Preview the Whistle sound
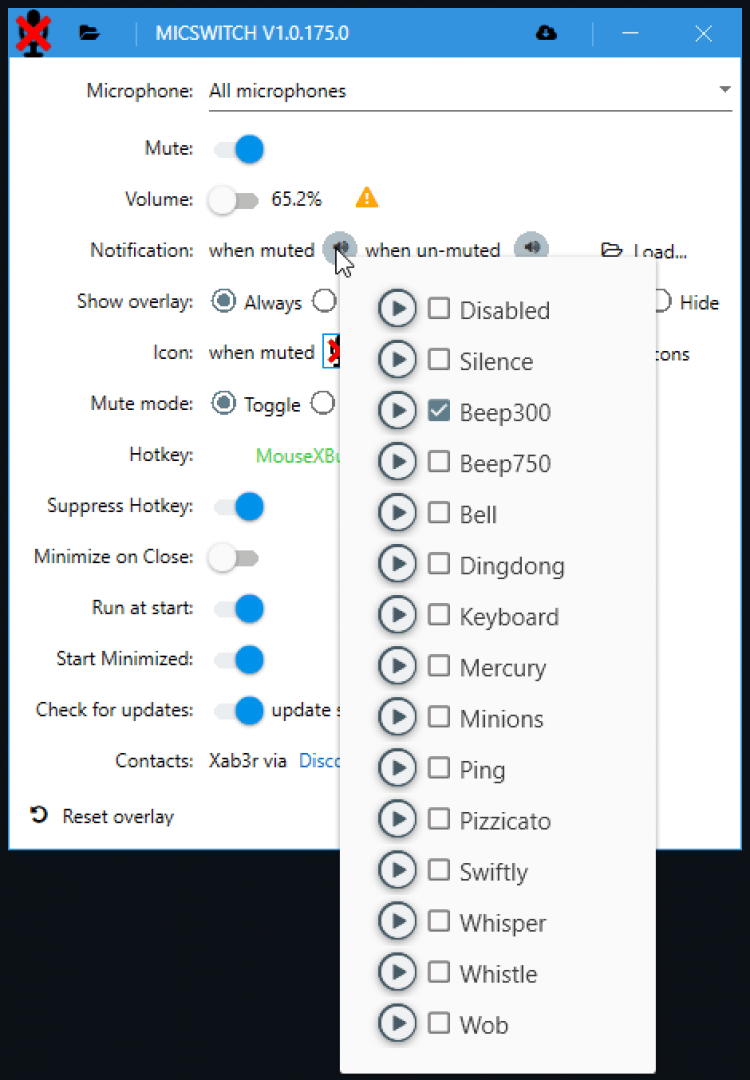This screenshot has width=750, height=1080. (x=397, y=972)
